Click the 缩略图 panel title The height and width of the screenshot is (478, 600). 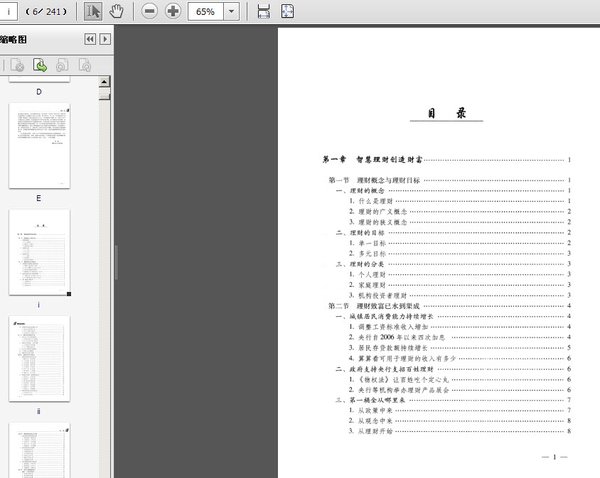(13, 39)
